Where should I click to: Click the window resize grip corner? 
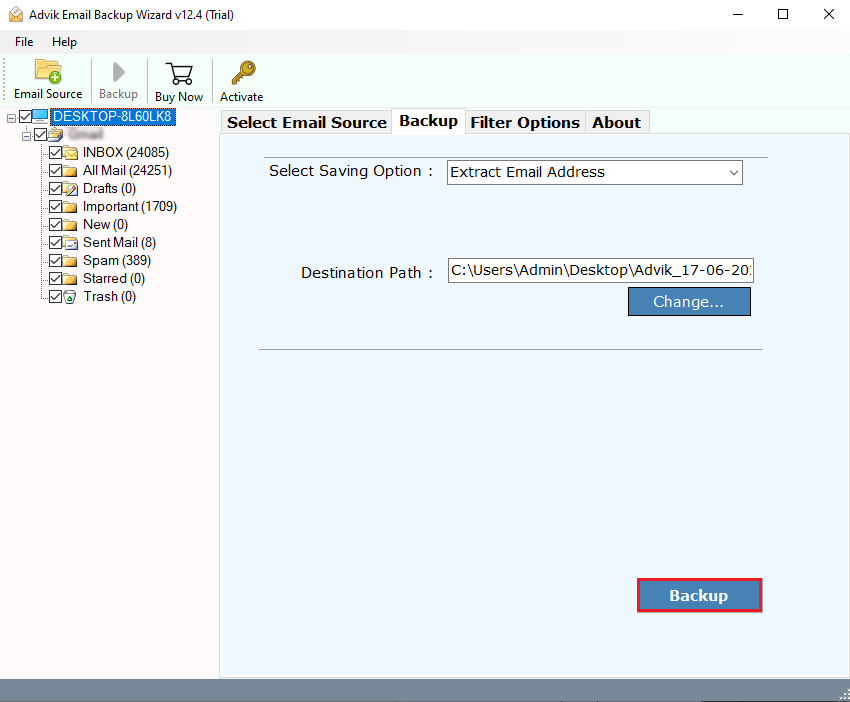click(x=844, y=695)
